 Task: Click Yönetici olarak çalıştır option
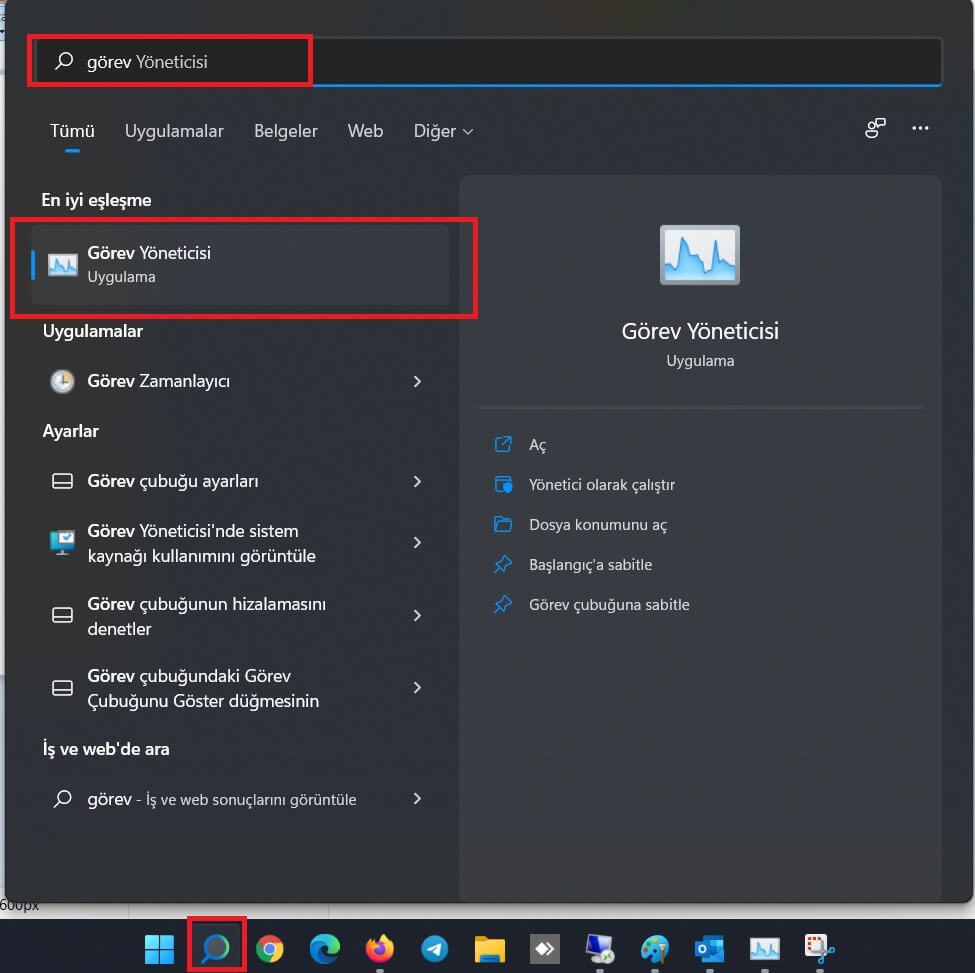click(x=601, y=485)
